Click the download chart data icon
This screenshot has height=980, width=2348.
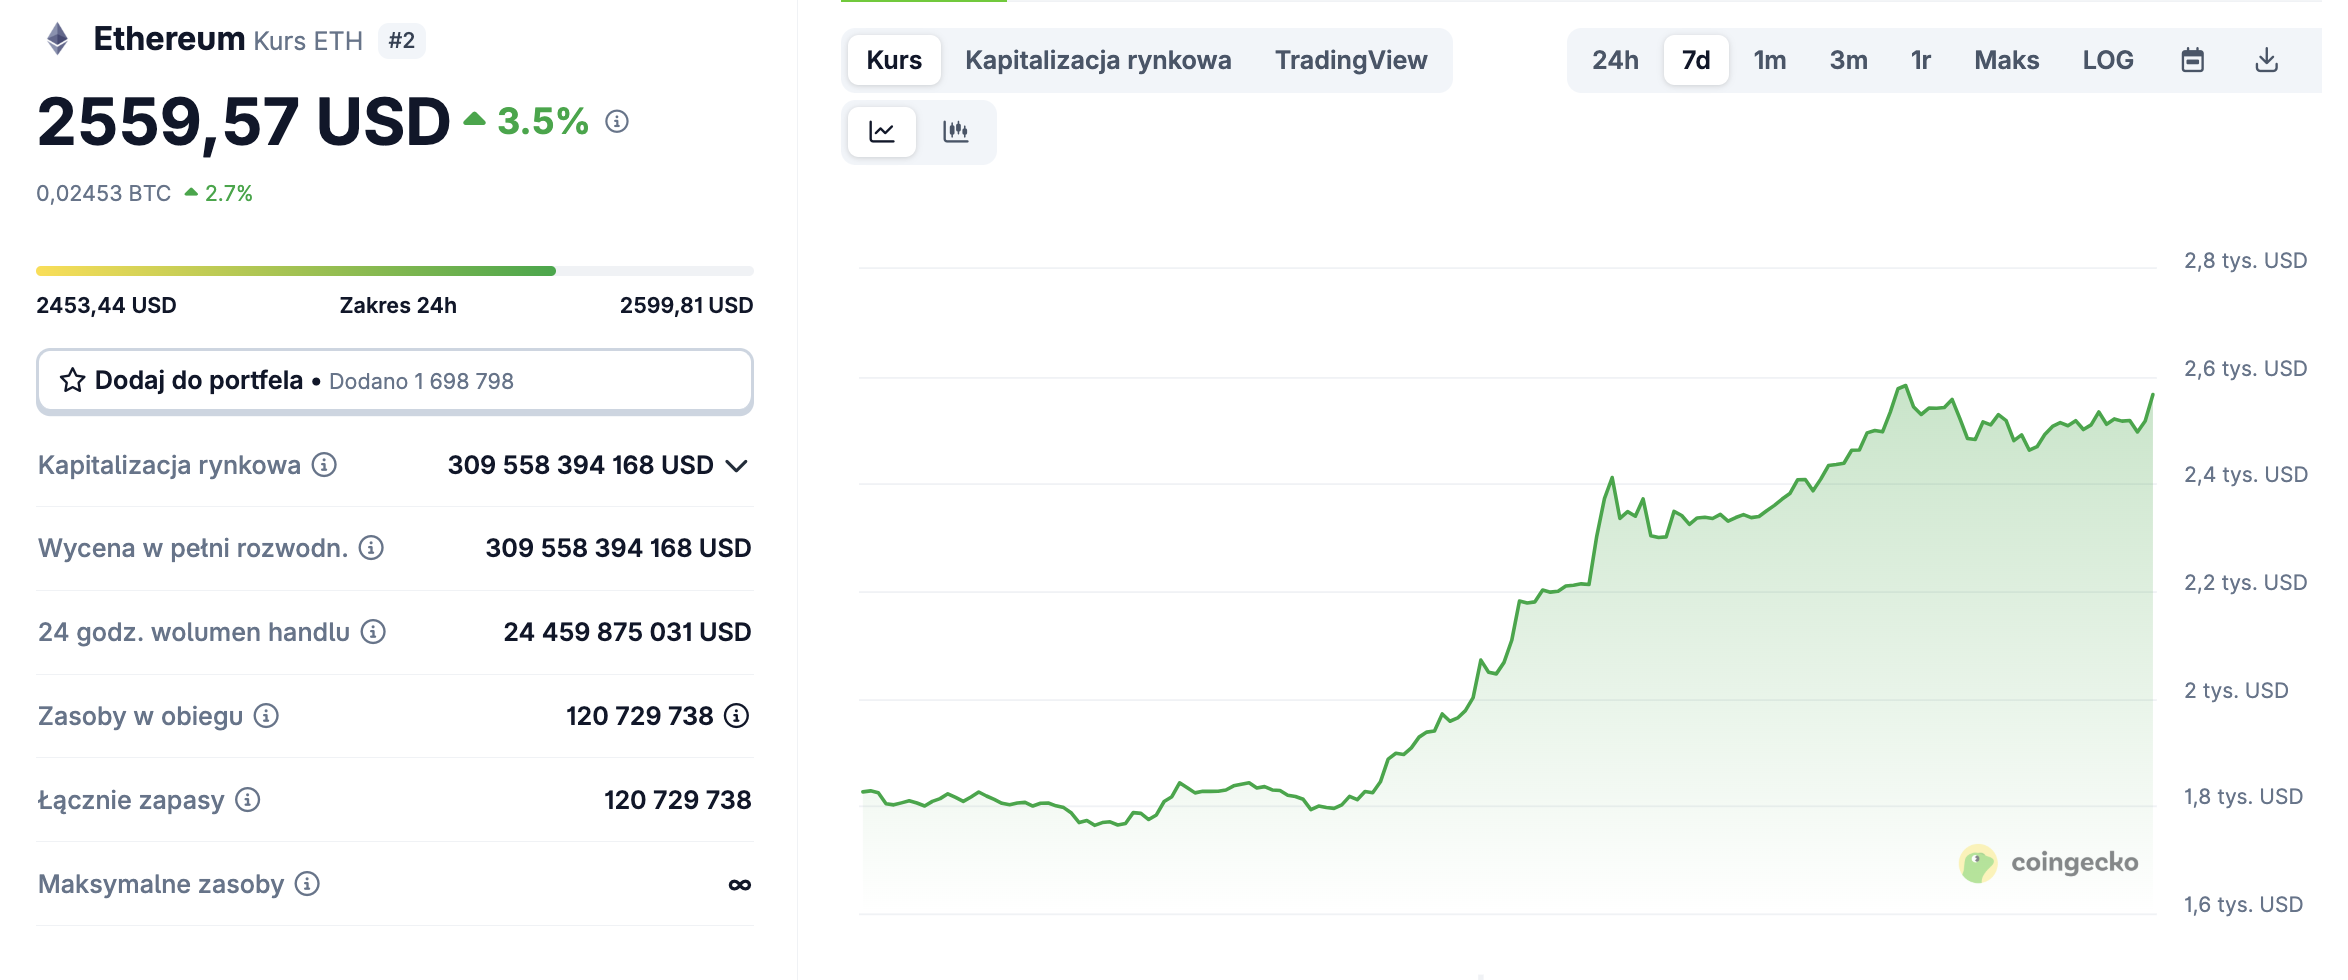[x=2267, y=60]
